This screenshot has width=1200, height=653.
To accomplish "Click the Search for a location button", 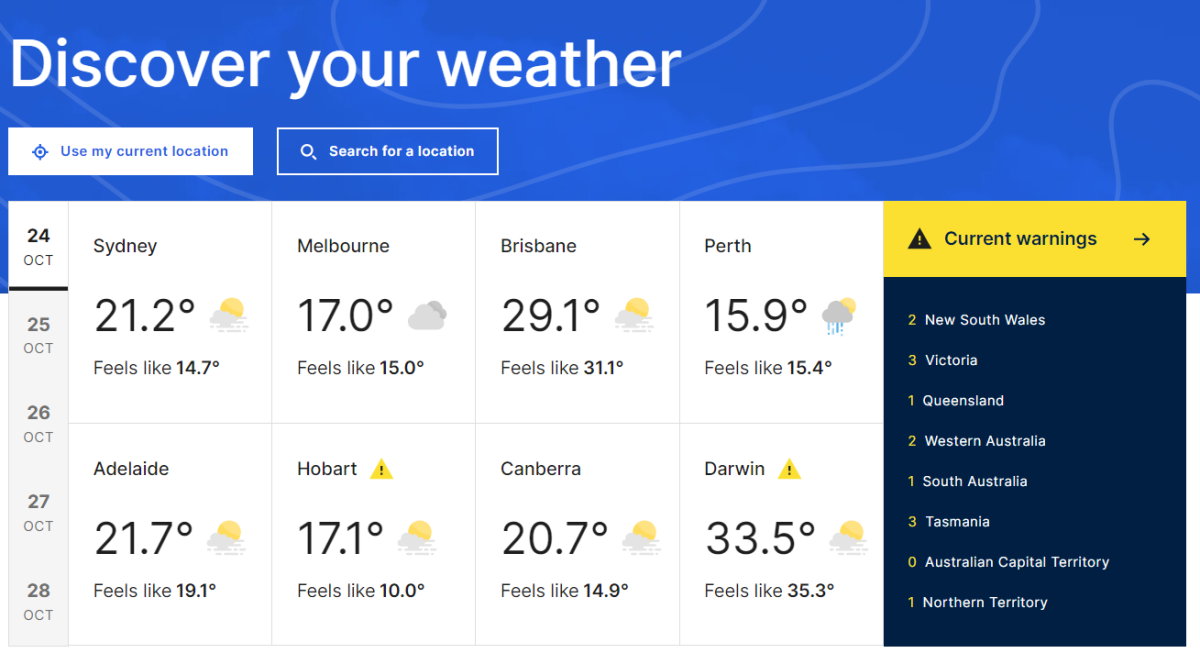I will tap(387, 152).
